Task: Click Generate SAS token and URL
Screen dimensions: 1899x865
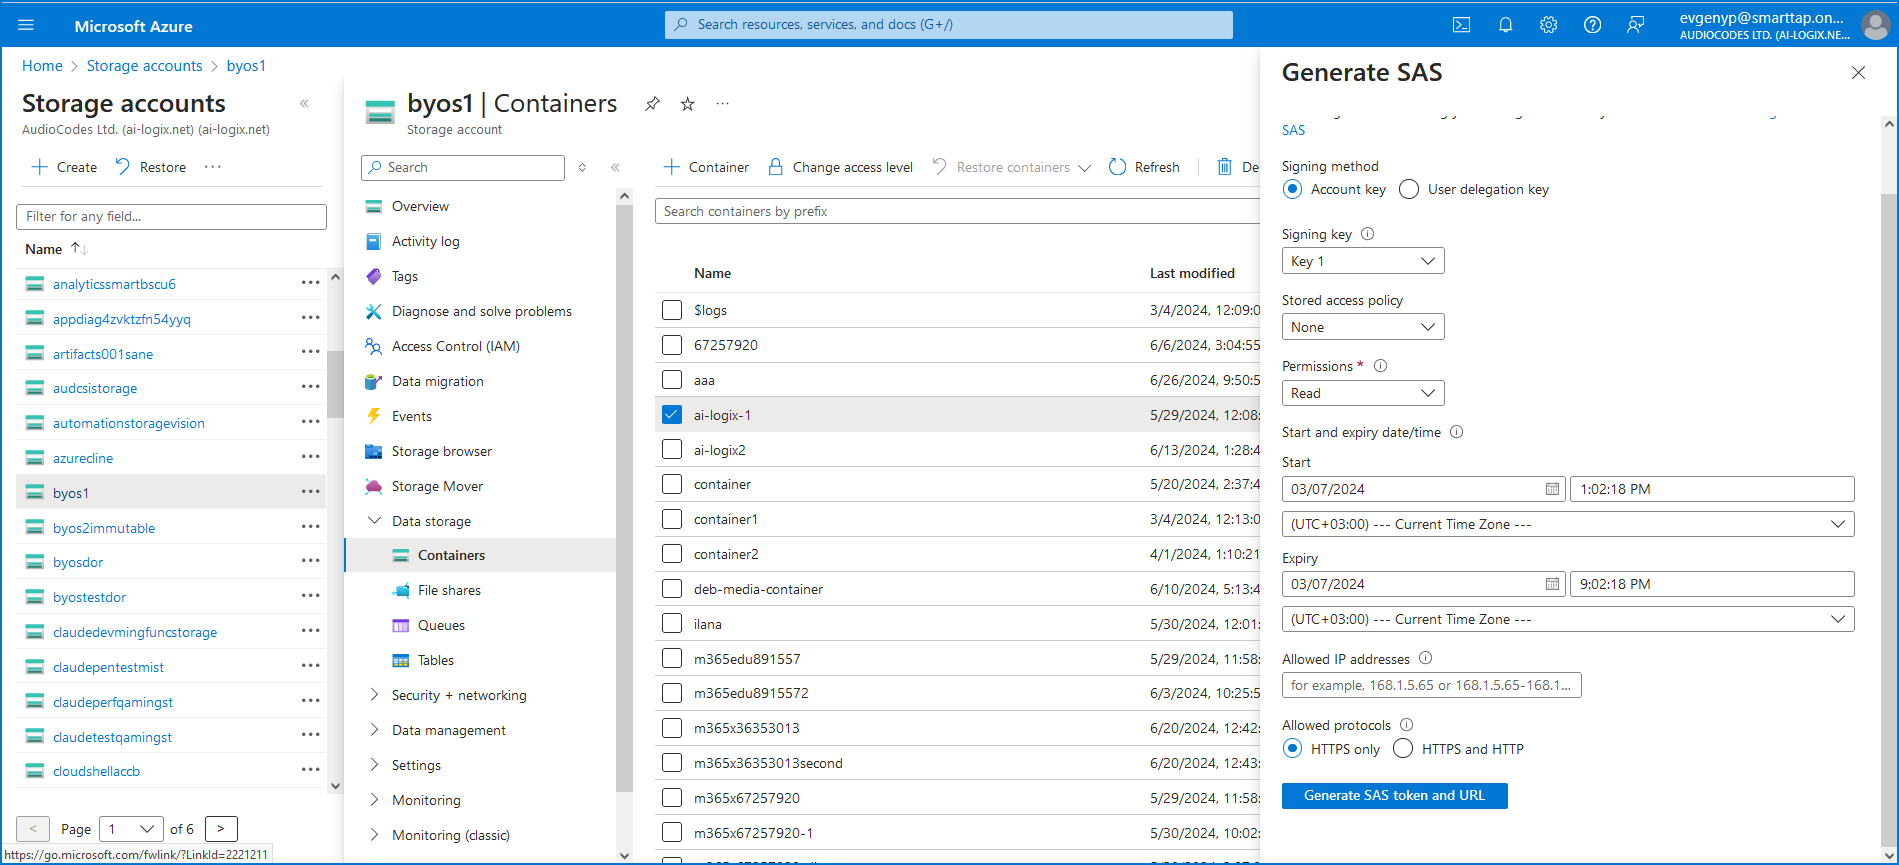Action: point(1394,795)
